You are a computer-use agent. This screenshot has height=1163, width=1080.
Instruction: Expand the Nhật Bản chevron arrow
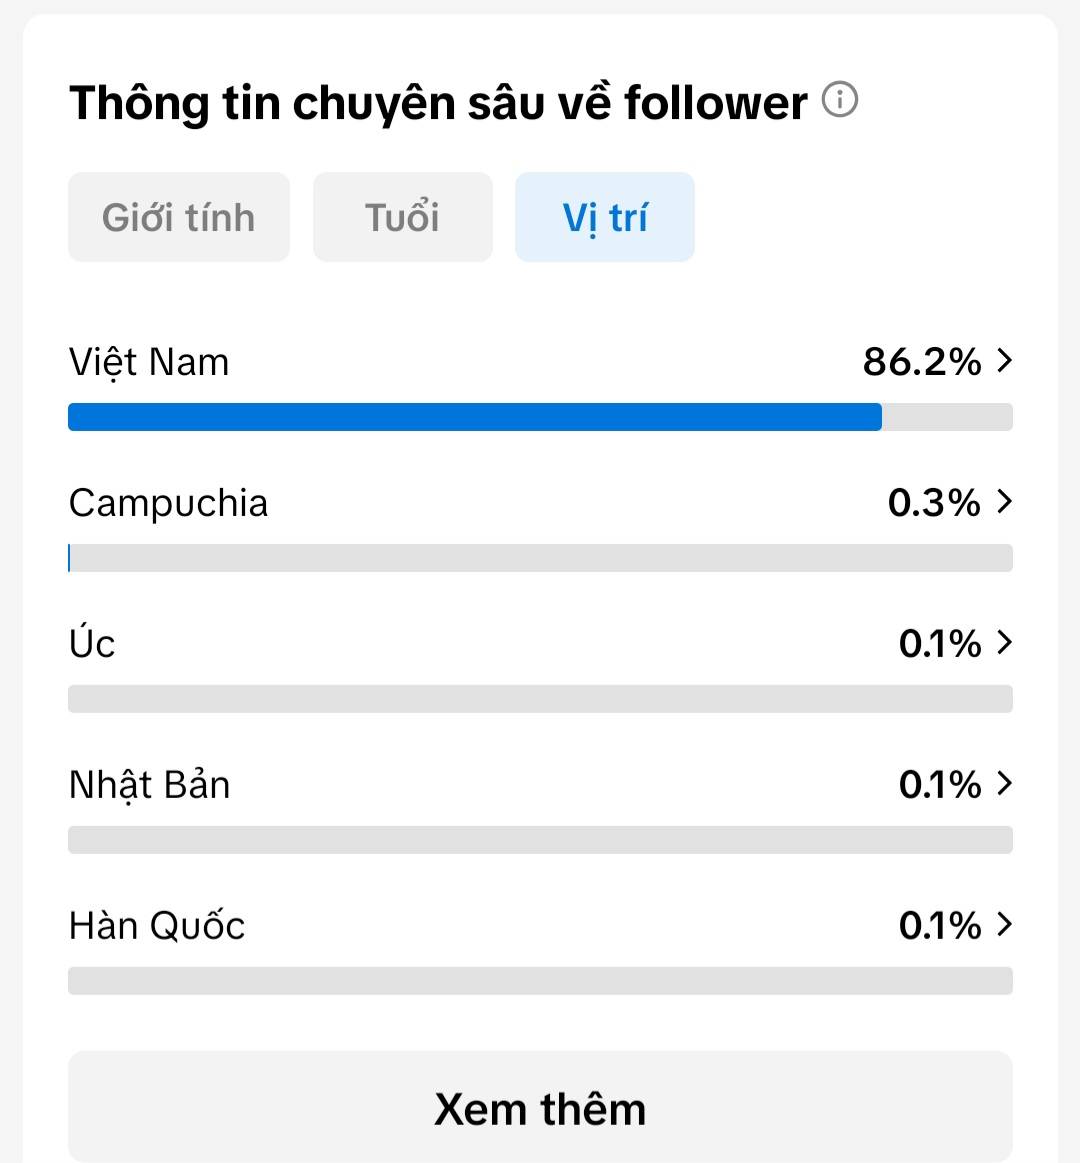pyautogui.click(x=1004, y=783)
